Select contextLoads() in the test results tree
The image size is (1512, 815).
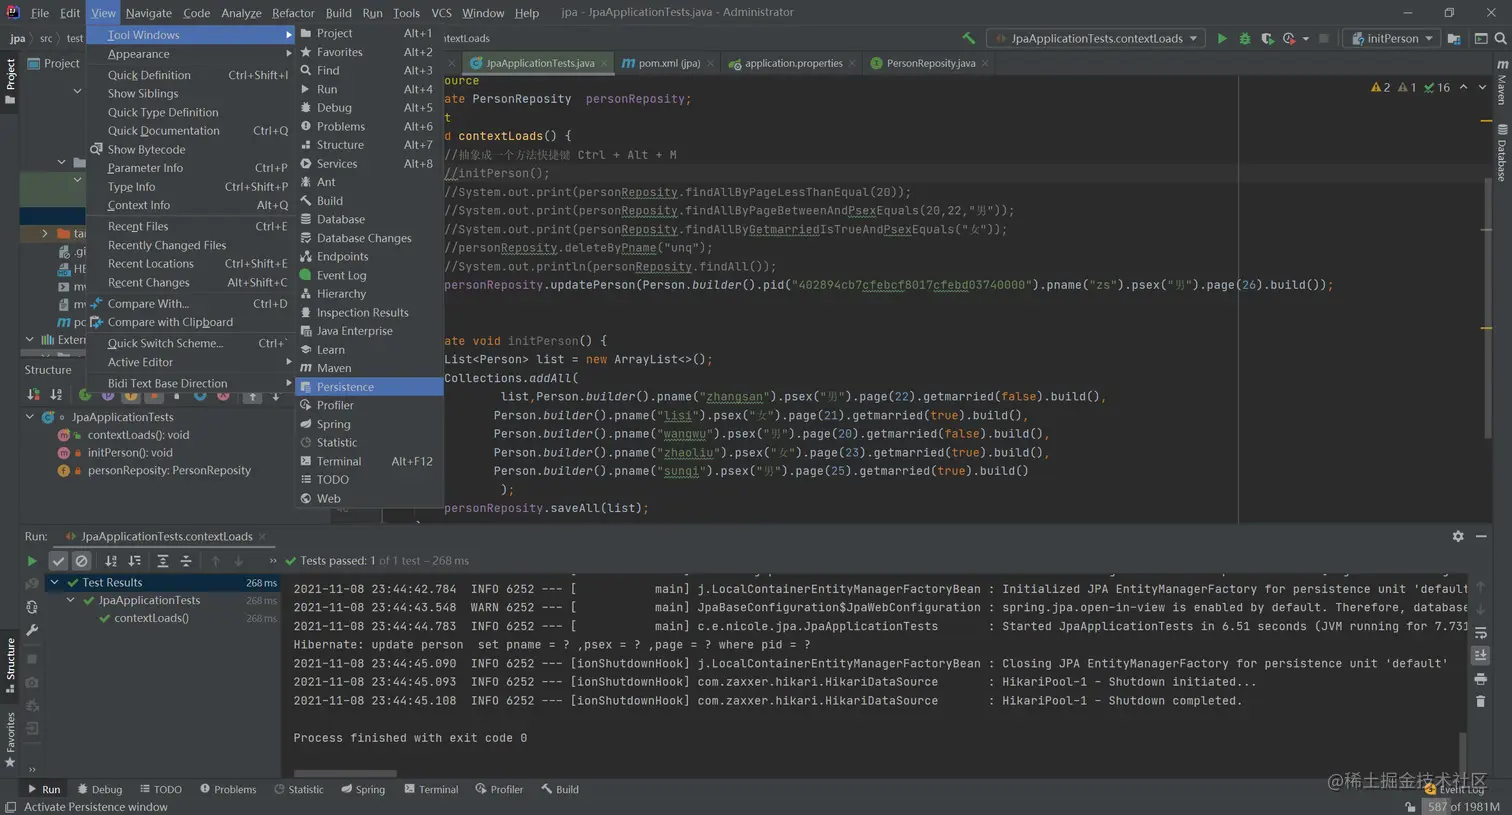click(x=151, y=618)
